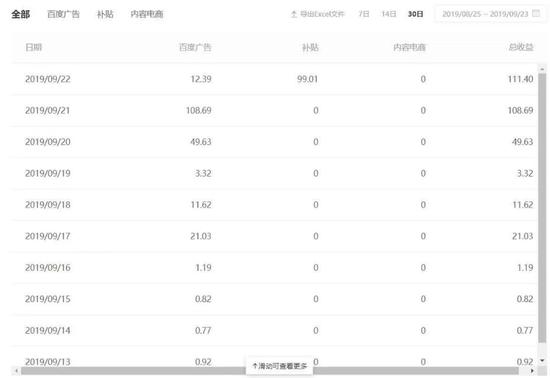550x378 pixels.
Task: Select the 2019/09/16 date cell
Action: (x=48, y=268)
